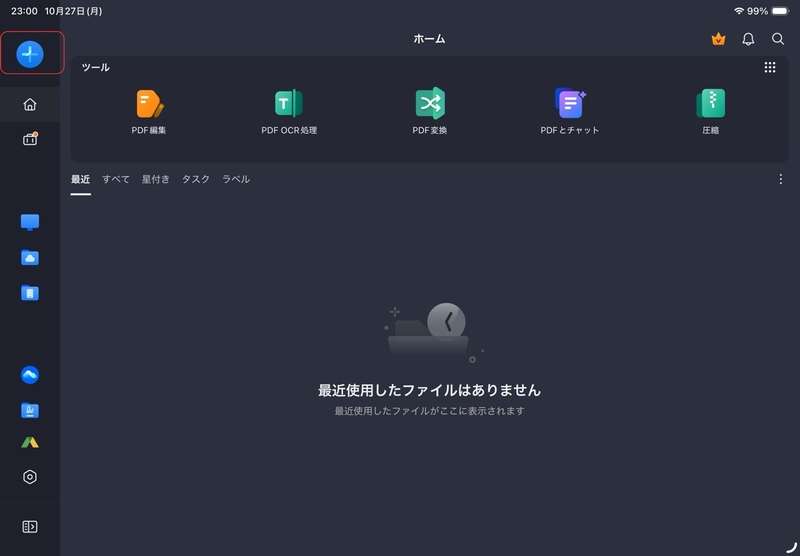Screen dimensions: 800x556
Task: Click the ツール section heading
Action: tap(95, 67)
